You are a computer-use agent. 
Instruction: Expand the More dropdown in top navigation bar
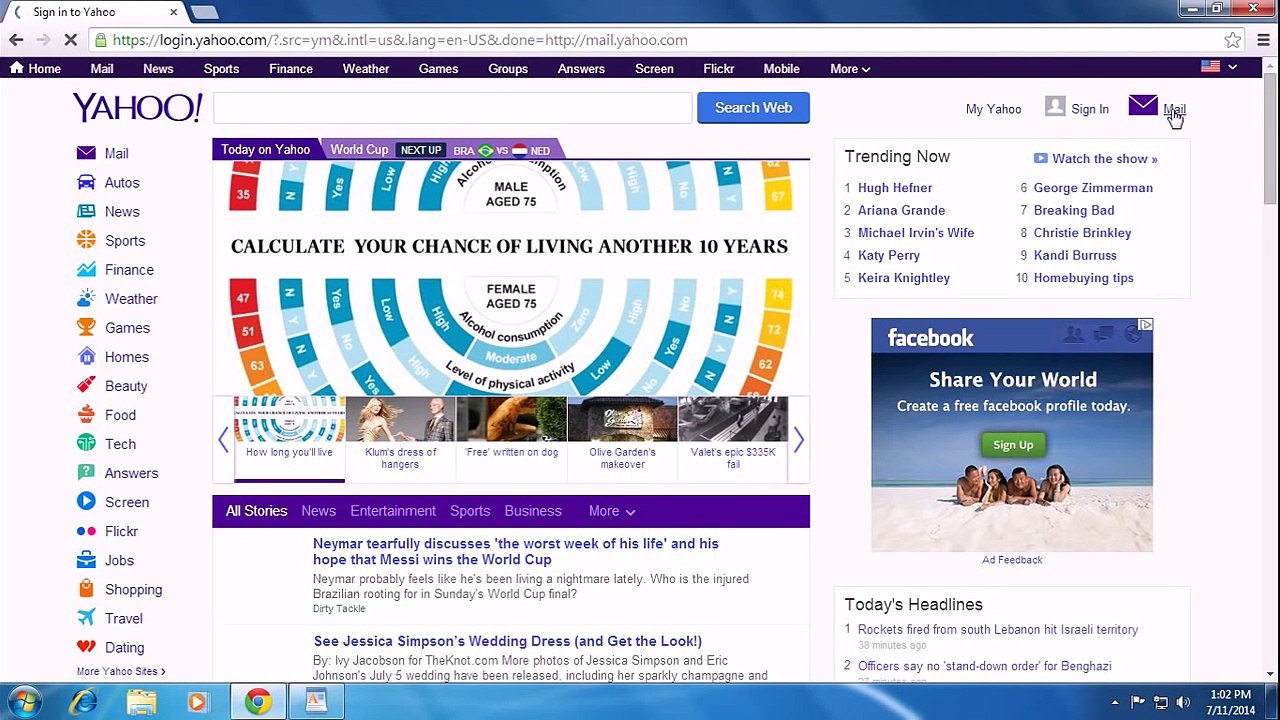click(x=850, y=69)
